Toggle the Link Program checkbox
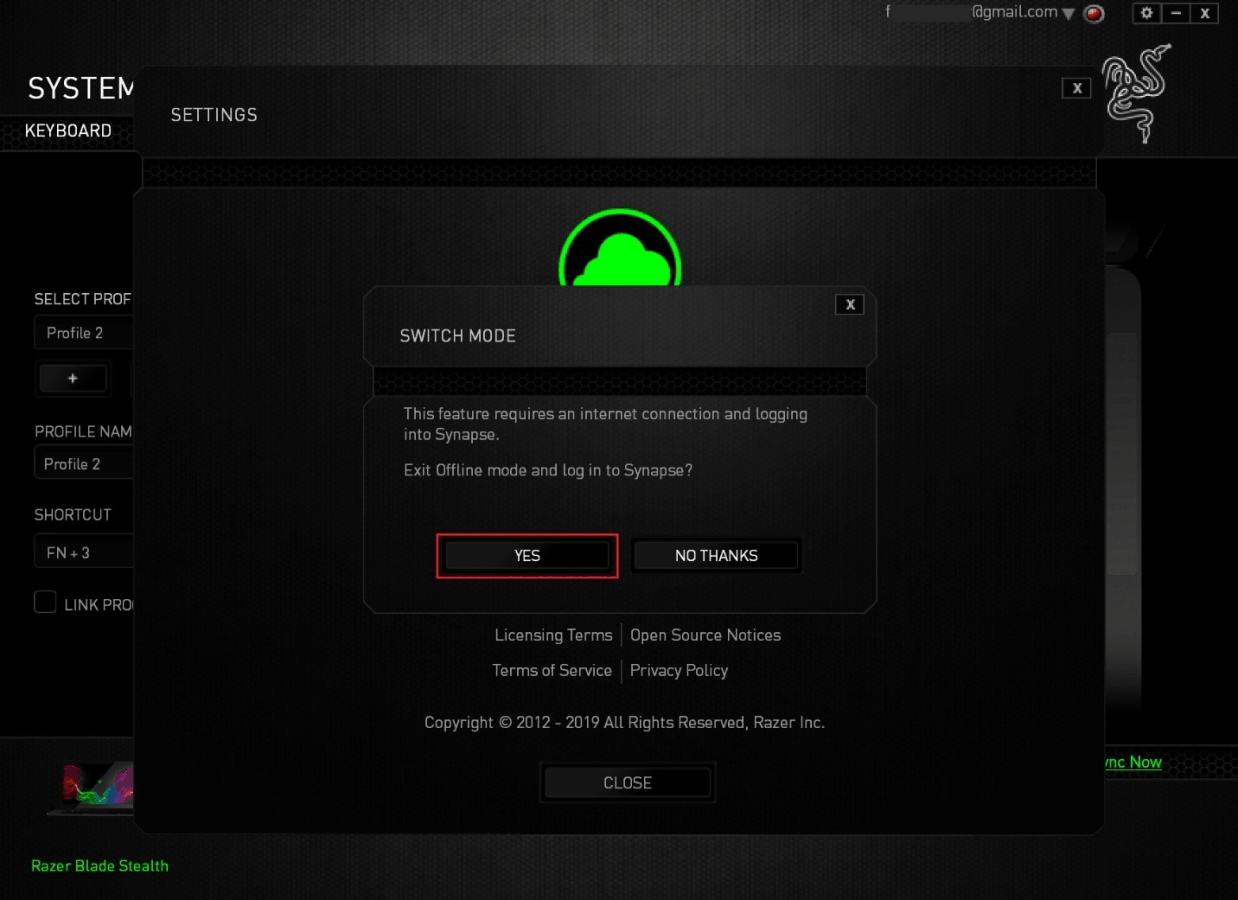The height and width of the screenshot is (900, 1238). pyautogui.click(x=45, y=602)
